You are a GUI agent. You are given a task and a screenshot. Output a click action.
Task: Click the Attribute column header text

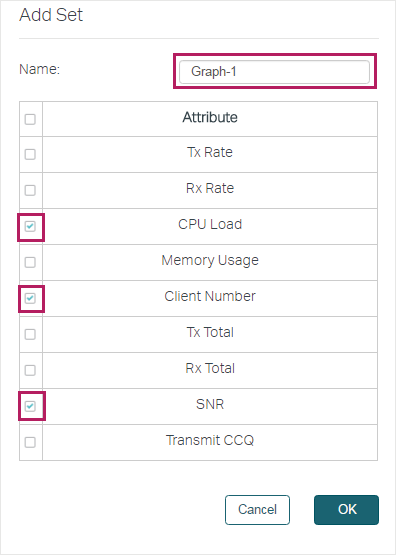pos(210,117)
